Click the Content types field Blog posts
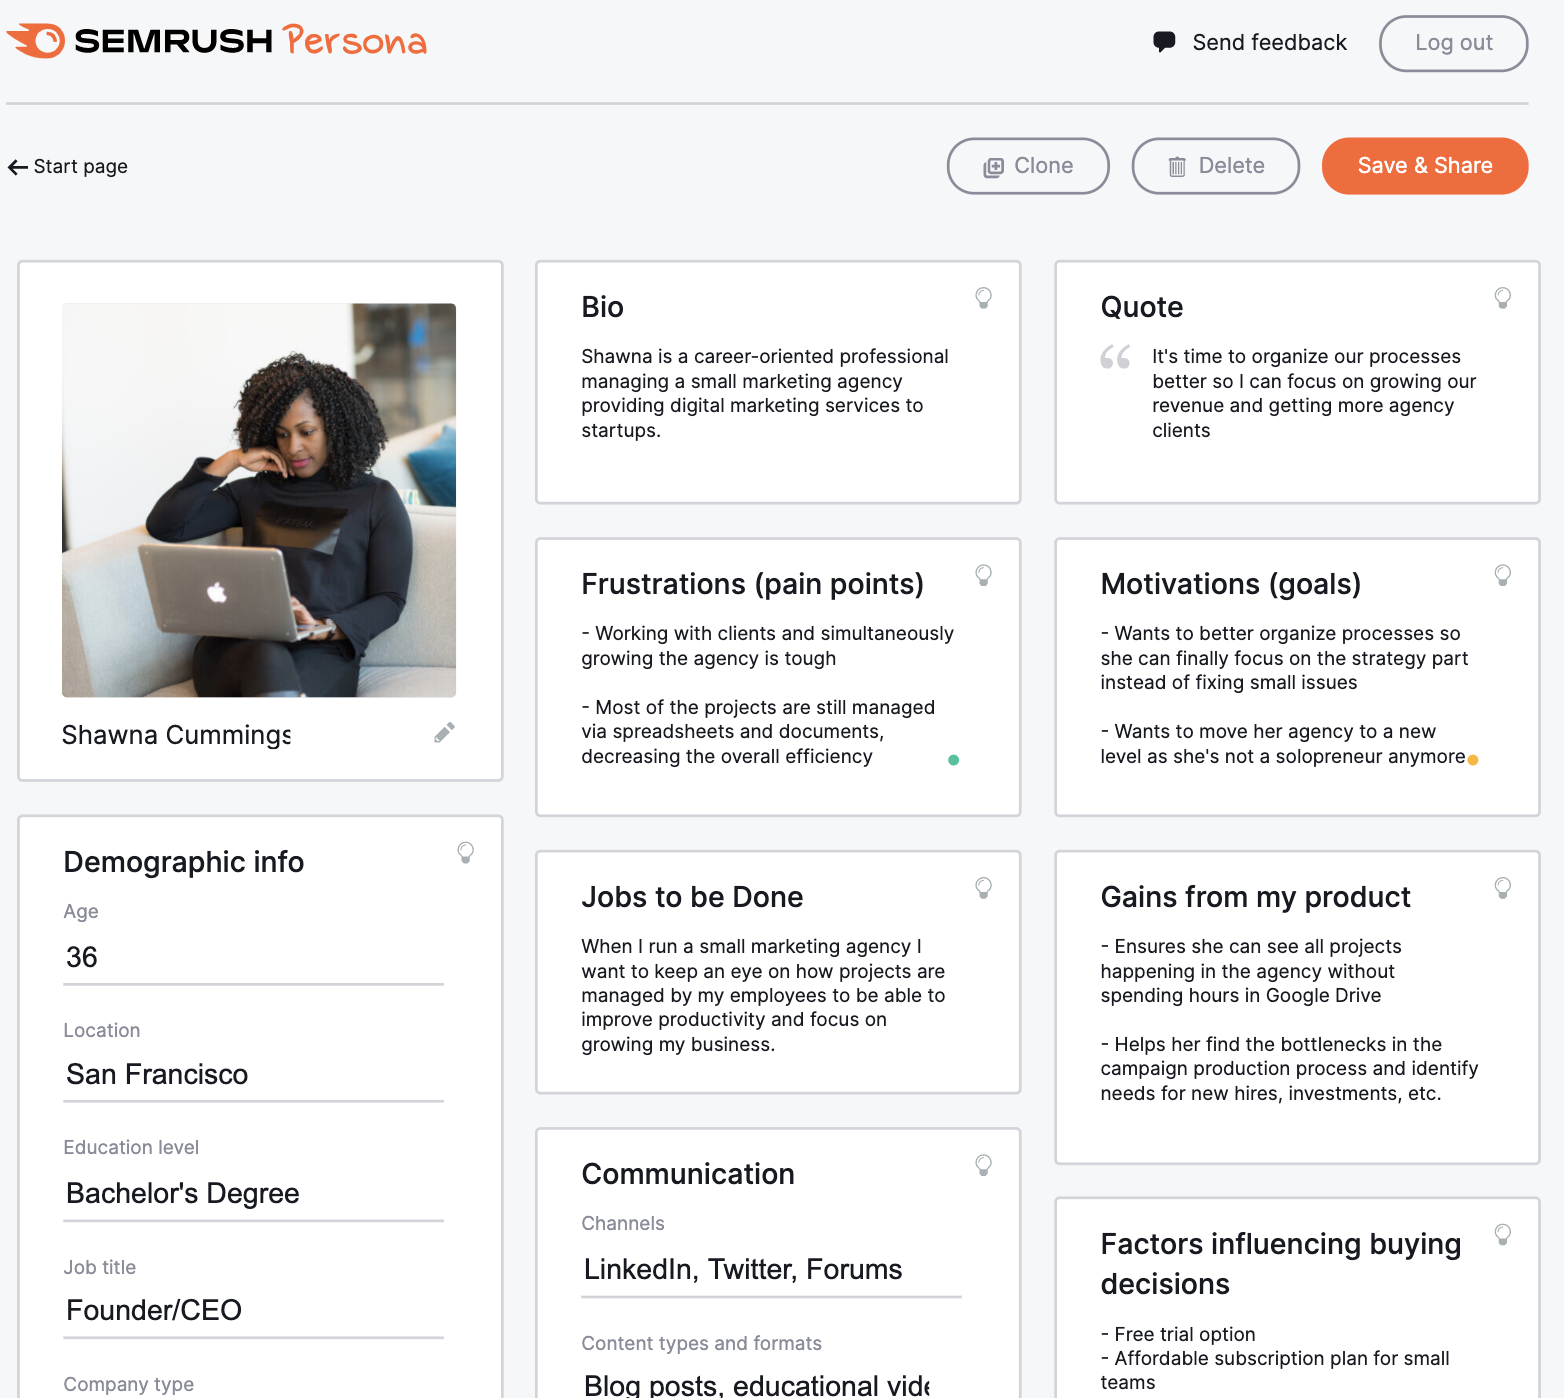 pos(757,1384)
